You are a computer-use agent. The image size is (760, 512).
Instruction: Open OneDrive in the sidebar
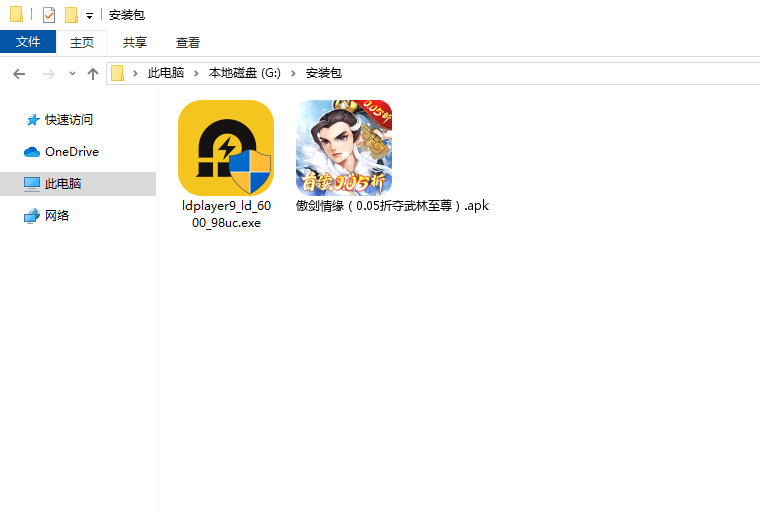click(x=72, y=152)
